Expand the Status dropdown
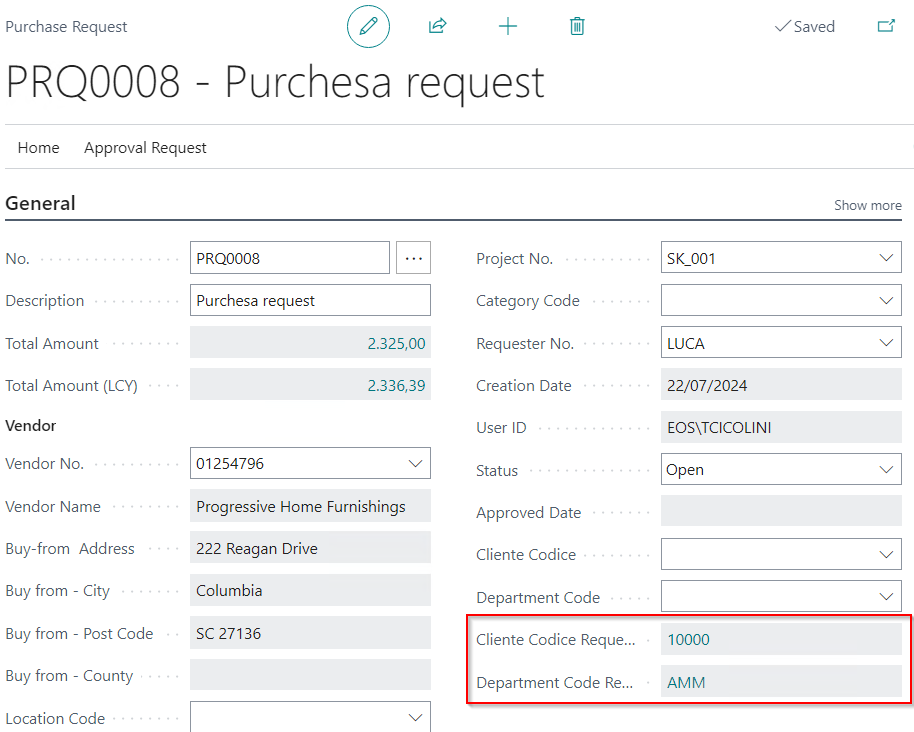Viewport: 914px width, 732px height. click(x=886, y=469)
